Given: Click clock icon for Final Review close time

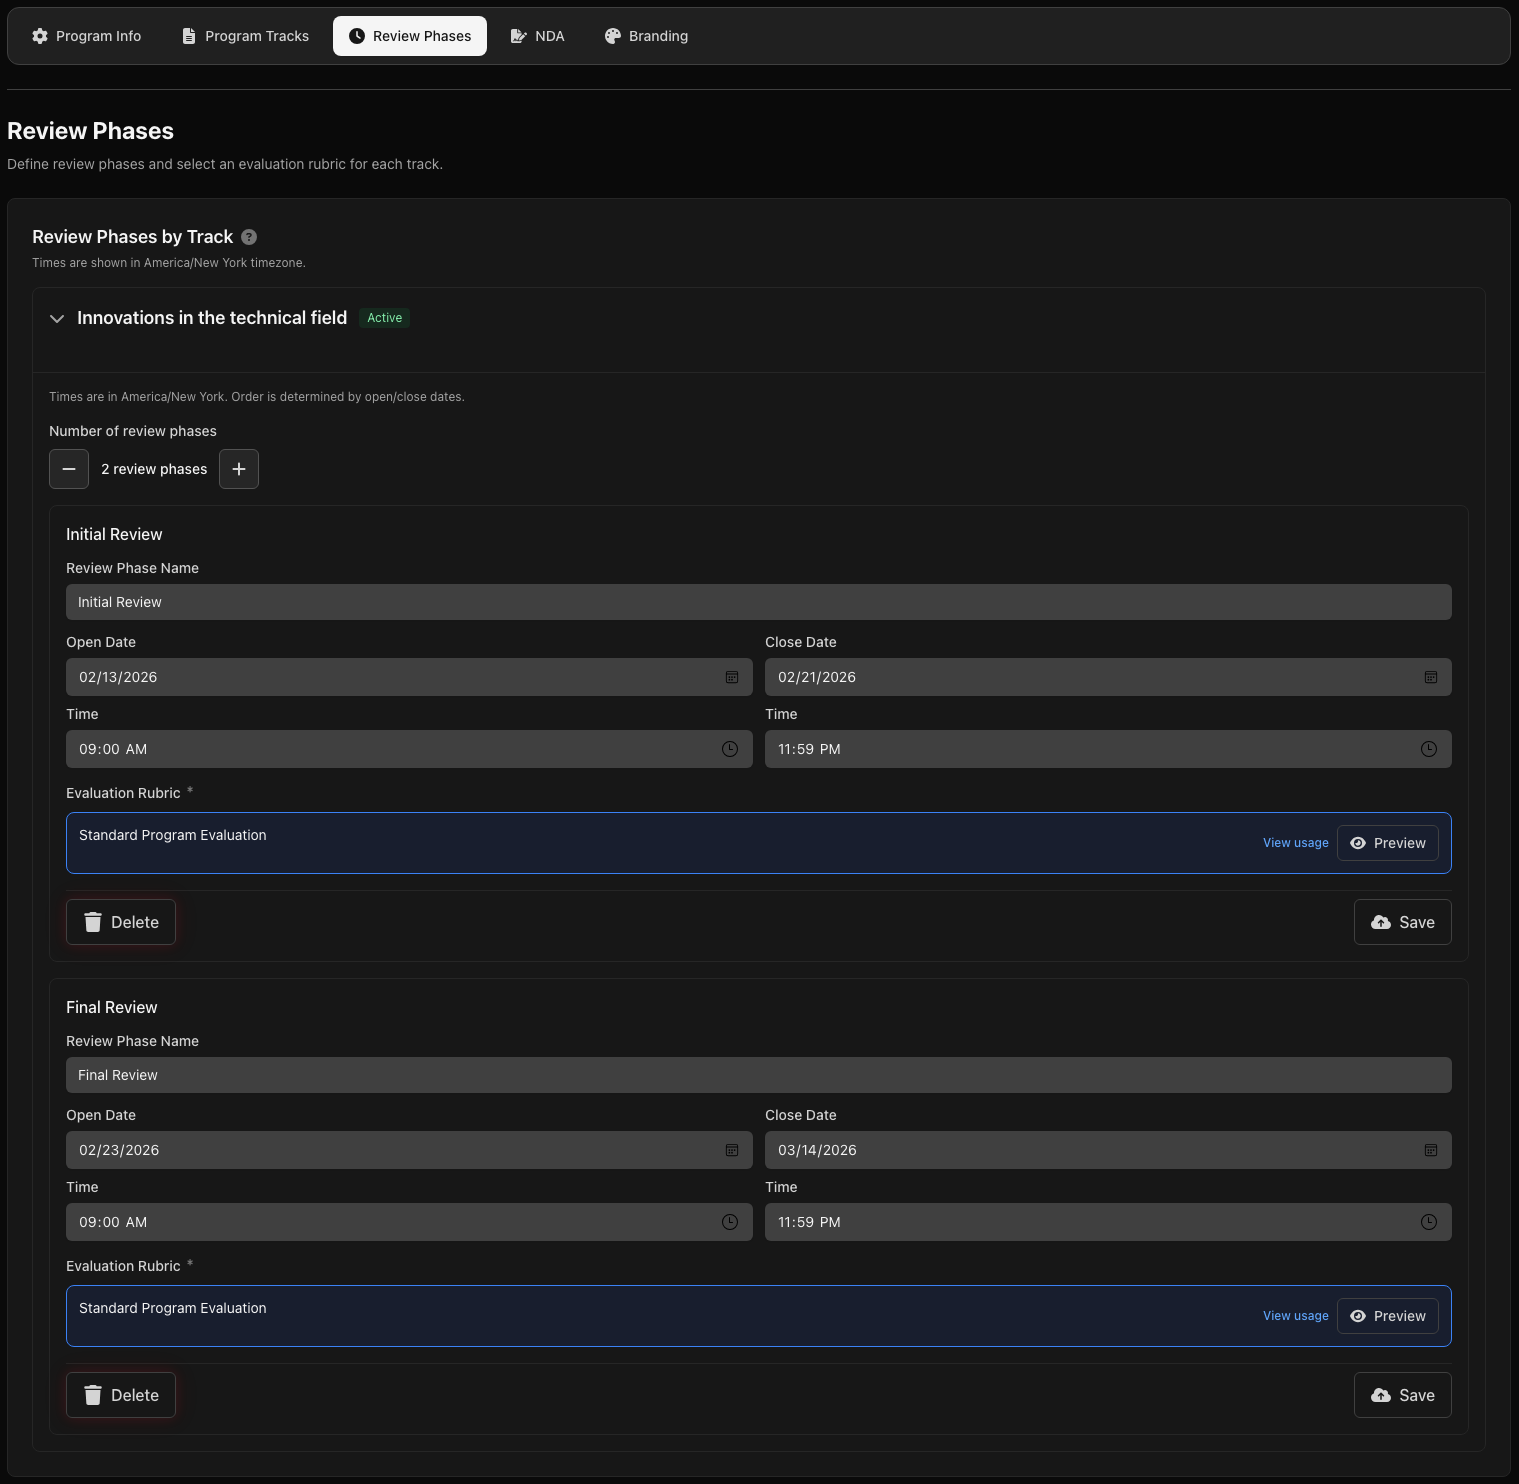Looking at the screenshot, I should 1429,1222.
